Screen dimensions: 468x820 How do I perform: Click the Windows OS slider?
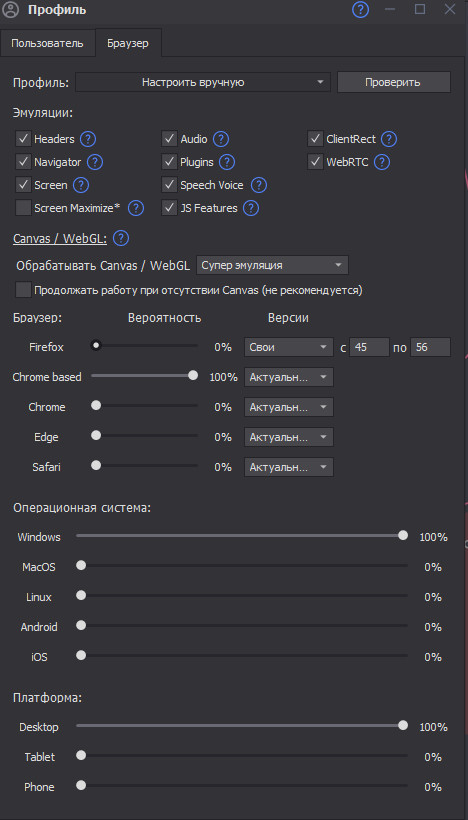(242, 535)
